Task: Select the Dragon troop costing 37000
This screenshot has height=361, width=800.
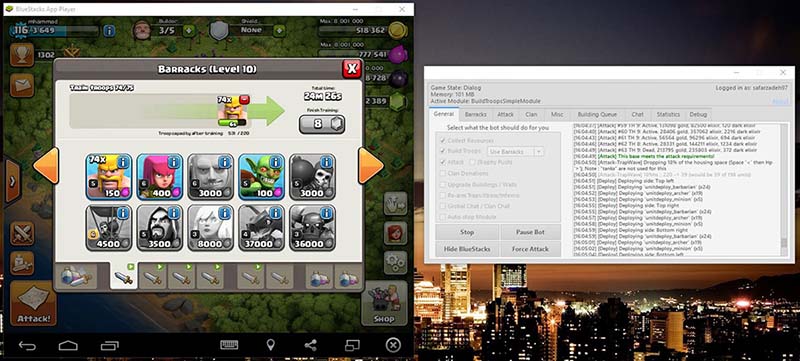Action: tap(262, 227)
